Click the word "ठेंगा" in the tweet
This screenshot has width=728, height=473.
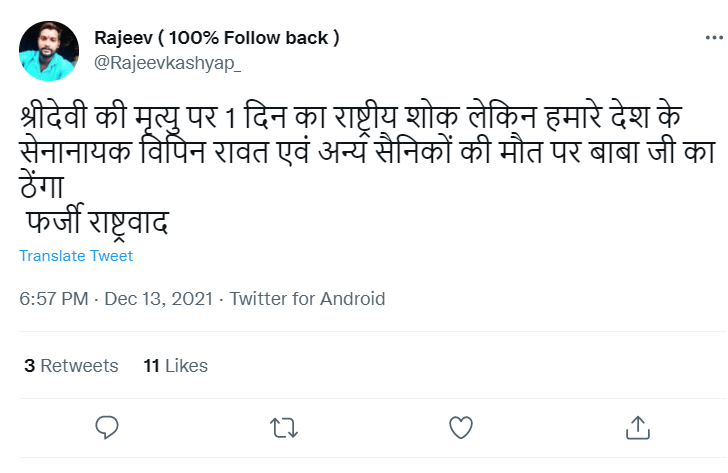tap(43, 187)
